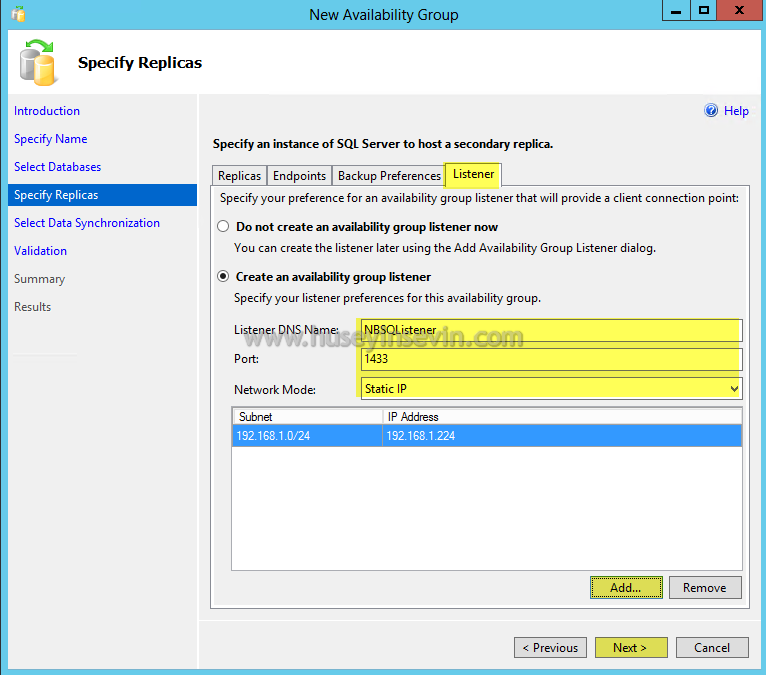Select the 192.168.1.224 IP address cell
Image resolution: width=766 pixels, height=675 pixels.
(x=562, y=436)
